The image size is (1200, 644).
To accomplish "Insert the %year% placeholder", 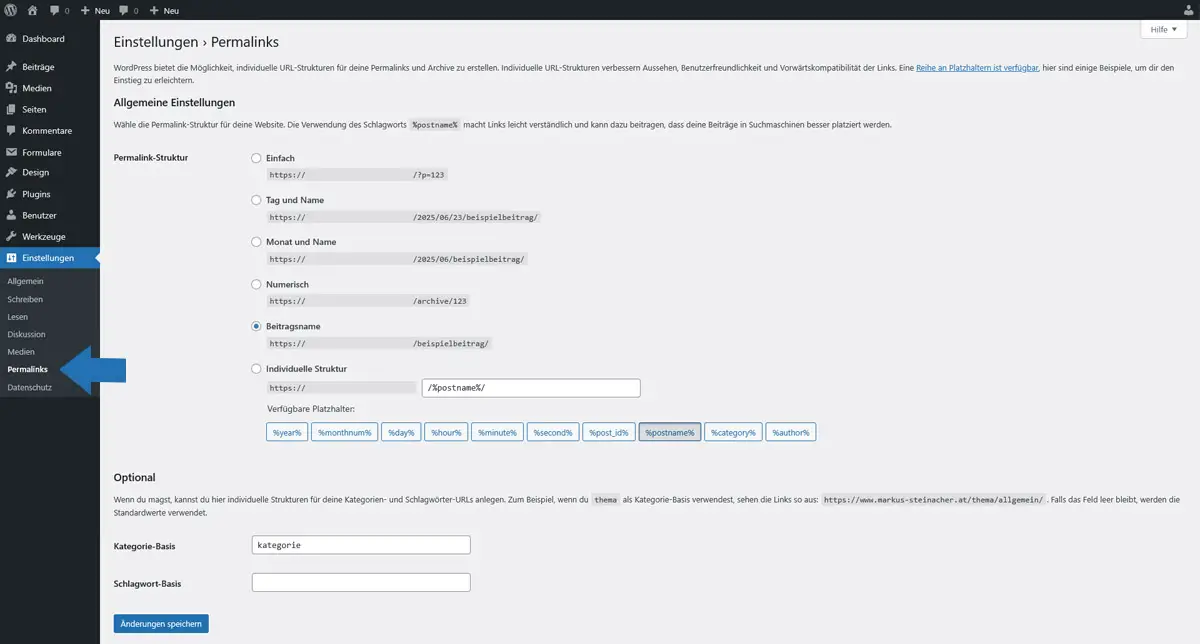I will point(287,432).
